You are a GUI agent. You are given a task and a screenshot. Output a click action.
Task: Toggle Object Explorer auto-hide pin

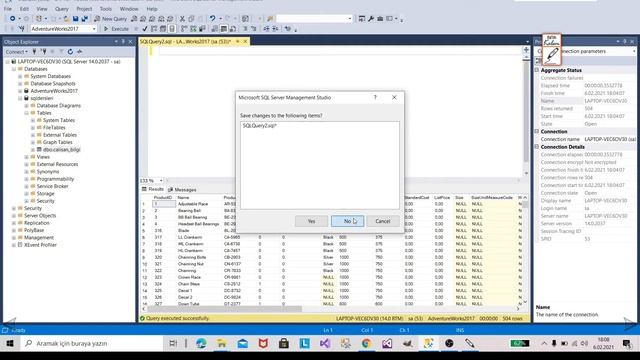[x=123, y=42]
